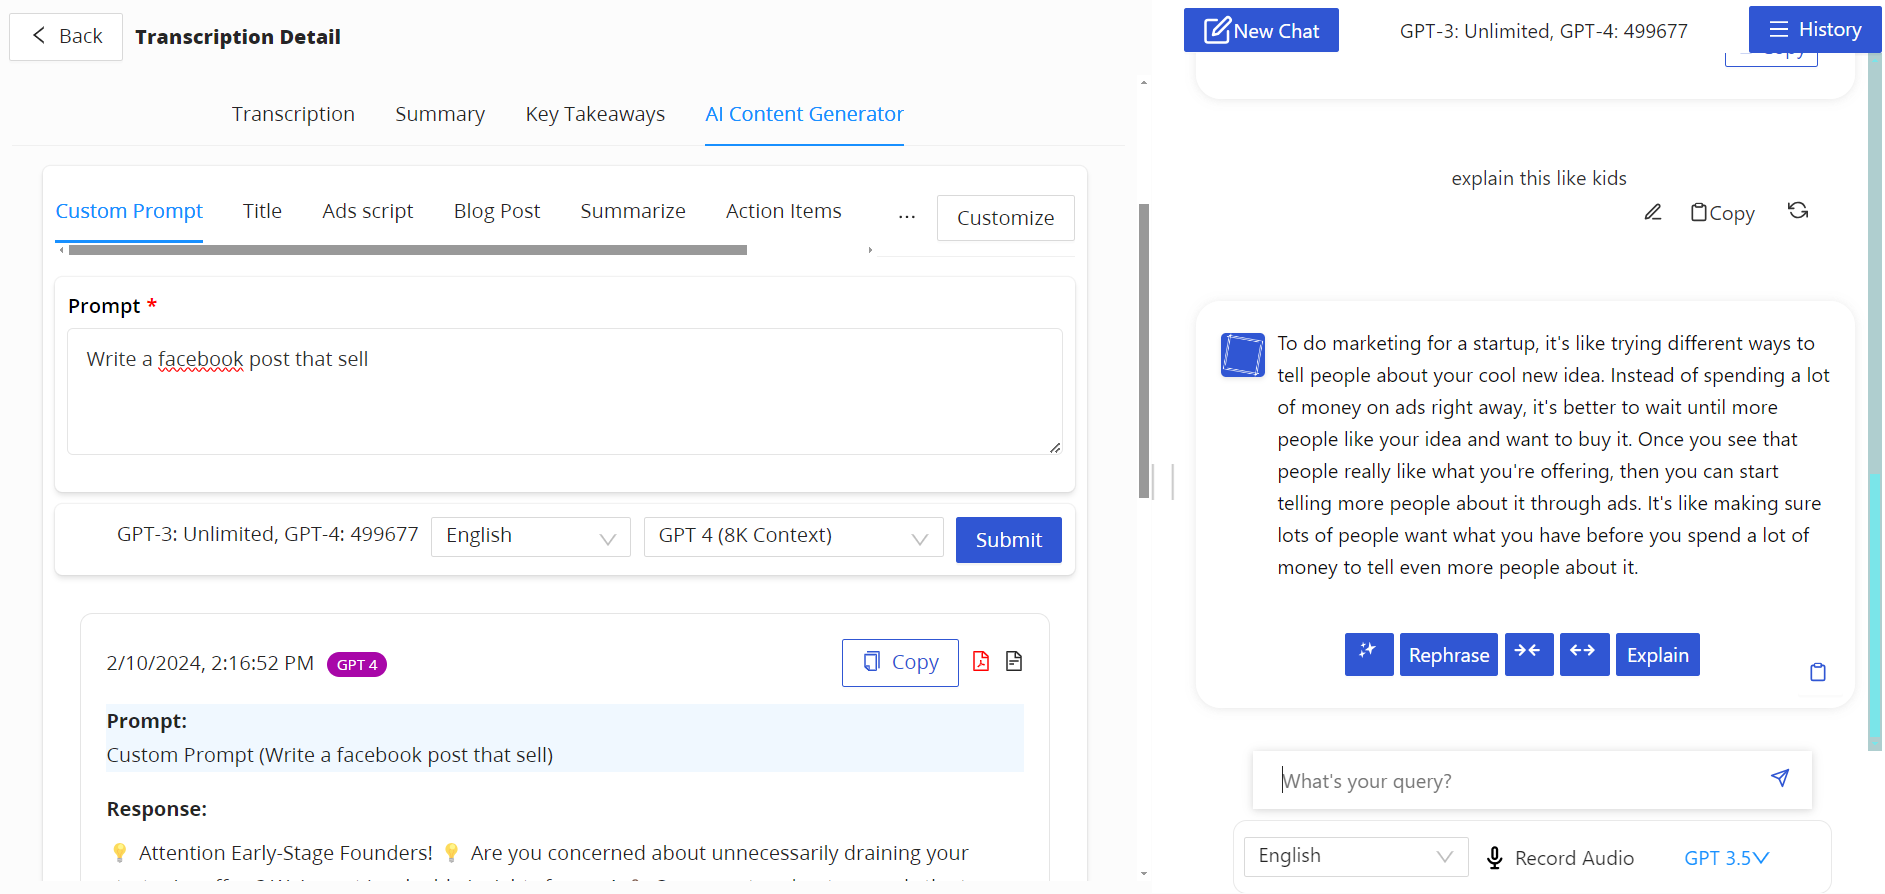
Task: Click the Back button
Action: click(66, 37)
